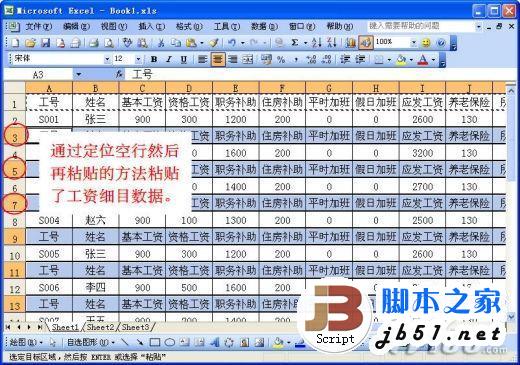Open the Paste options dropdown arrow
Screen dimensions: 520x365
click(201, 43)
